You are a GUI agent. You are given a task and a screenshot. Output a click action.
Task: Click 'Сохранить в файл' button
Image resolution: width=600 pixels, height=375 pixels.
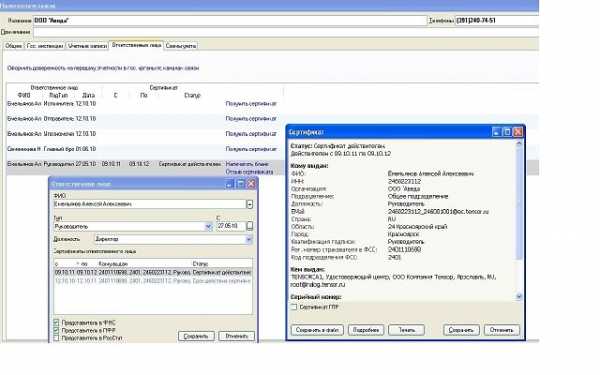(x=317, y=330)
